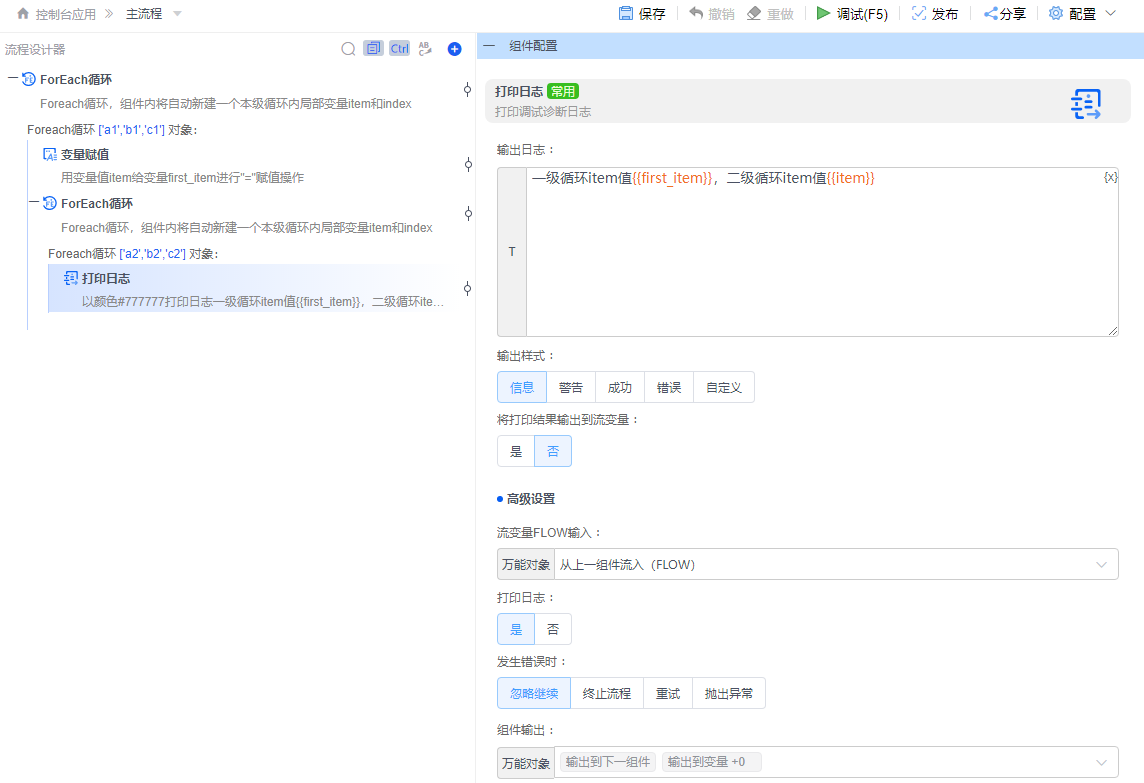This screenshot has width=1144, height=783.
Task: Choose 否 for output to flow variable
Action: [553, 451]
